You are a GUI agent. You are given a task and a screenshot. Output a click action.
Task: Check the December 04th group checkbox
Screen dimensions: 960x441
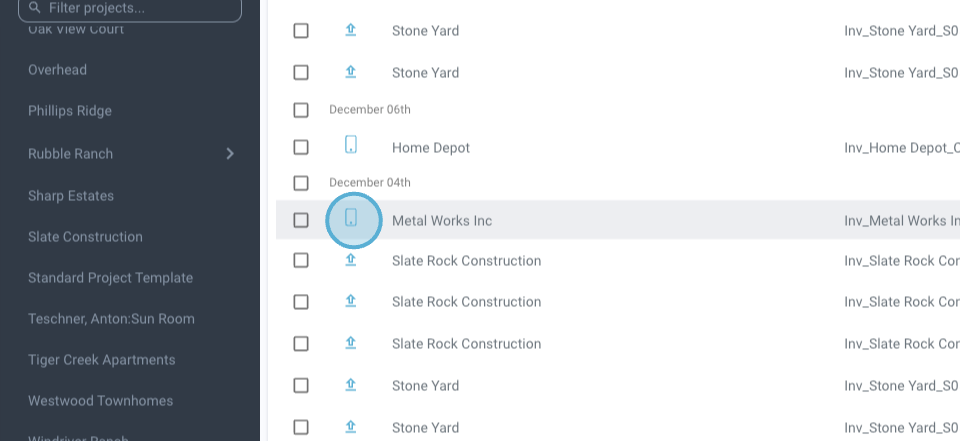(x=301, y=183)
